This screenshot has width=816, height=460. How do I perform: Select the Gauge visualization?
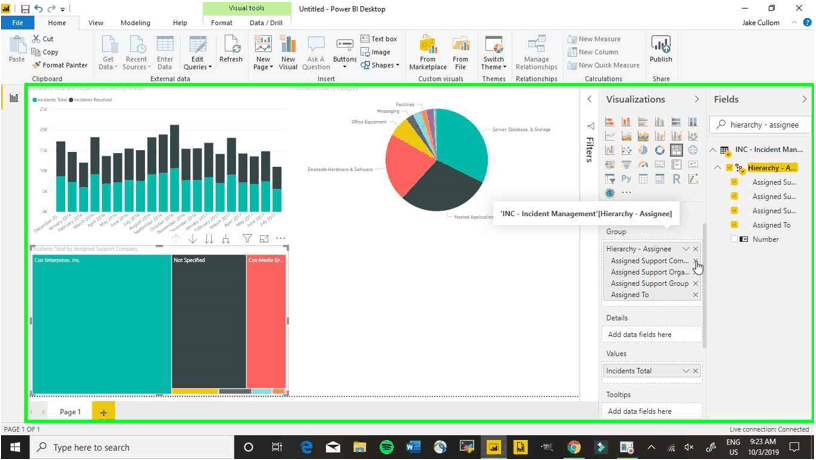pyautogui.click(x=643, y=164)
